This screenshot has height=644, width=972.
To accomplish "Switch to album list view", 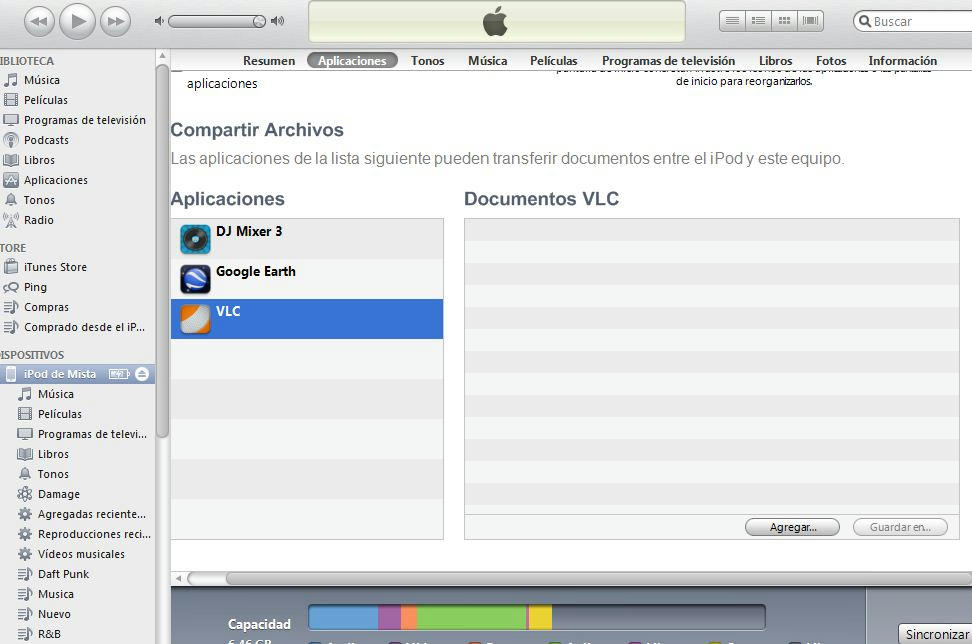I will [758, 21].
